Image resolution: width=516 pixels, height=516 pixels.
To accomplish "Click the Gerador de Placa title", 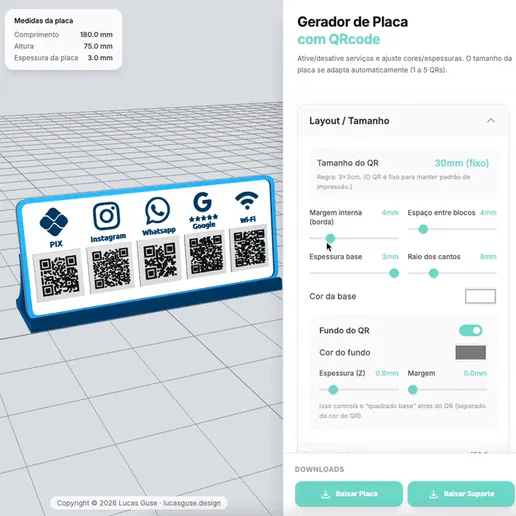I will [352, 22].
